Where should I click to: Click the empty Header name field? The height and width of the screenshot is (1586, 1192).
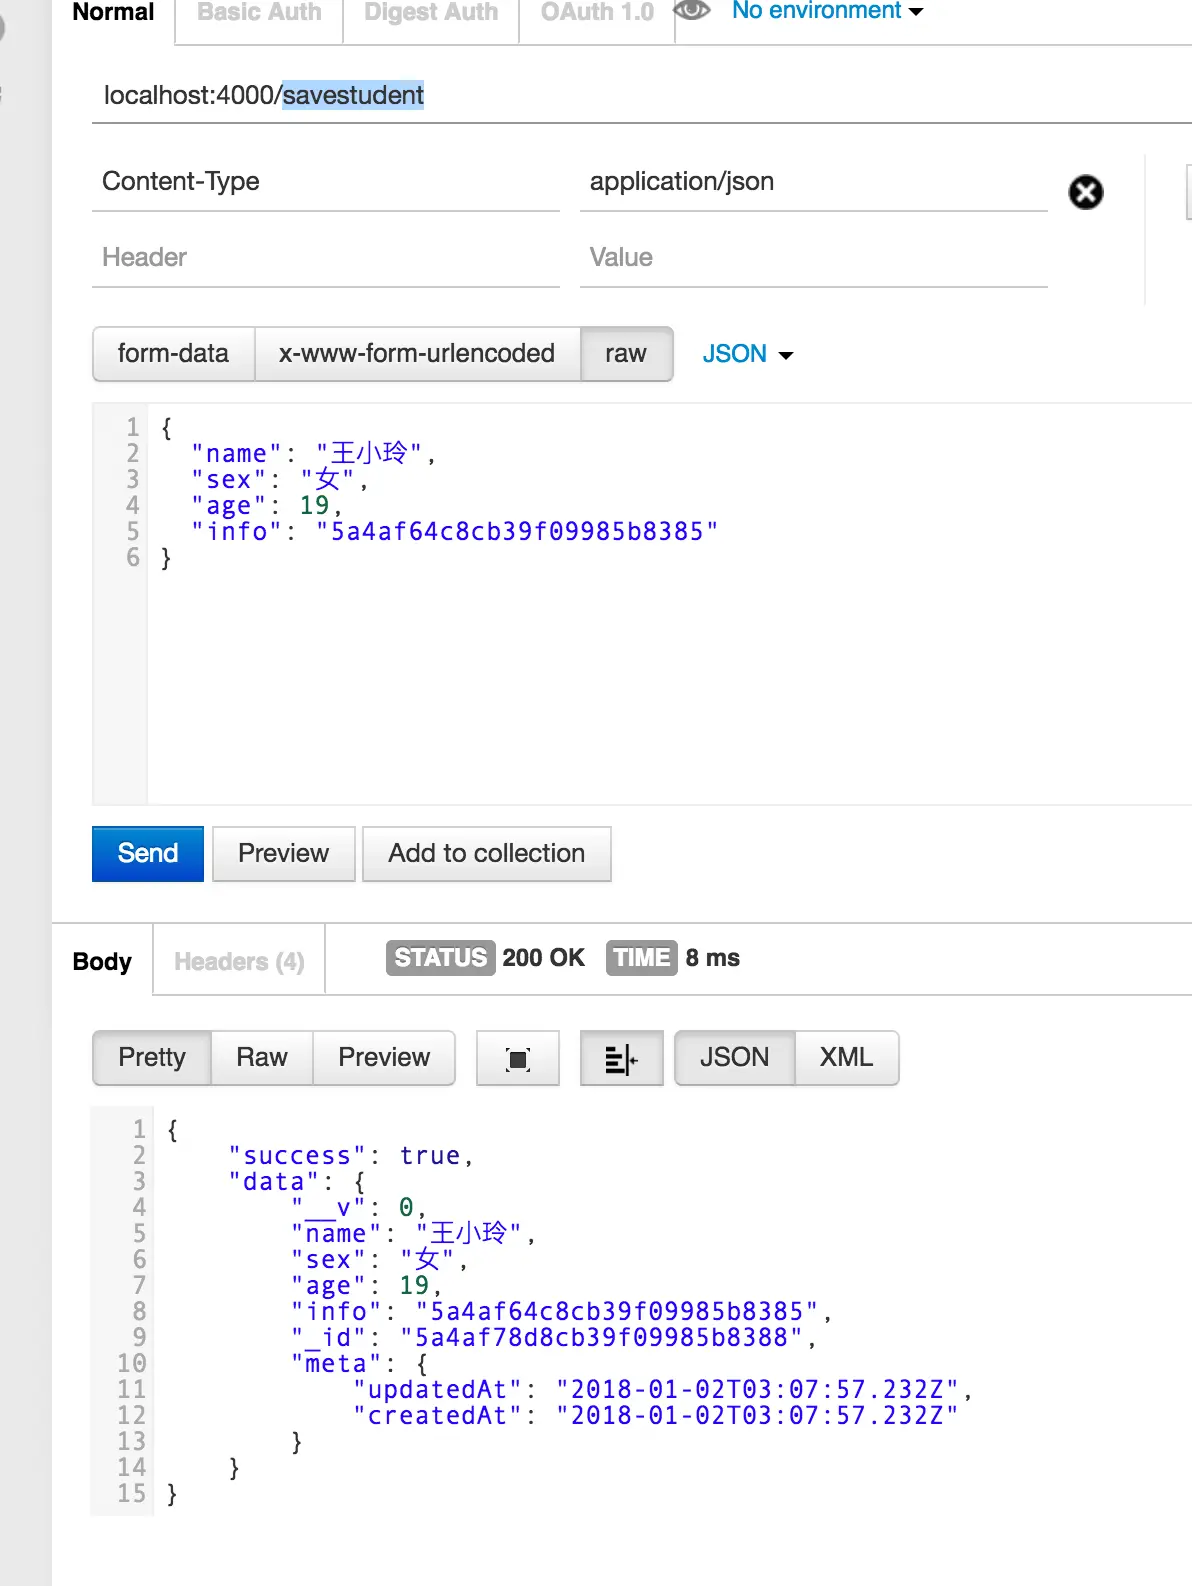click(x=326, y=258)
